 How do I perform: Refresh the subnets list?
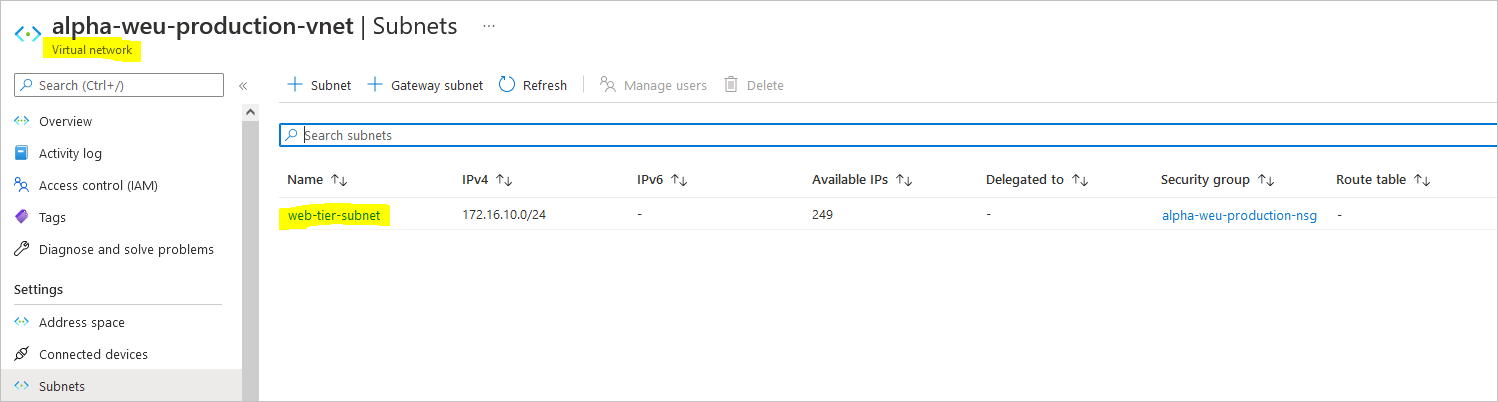pos(533,85)
